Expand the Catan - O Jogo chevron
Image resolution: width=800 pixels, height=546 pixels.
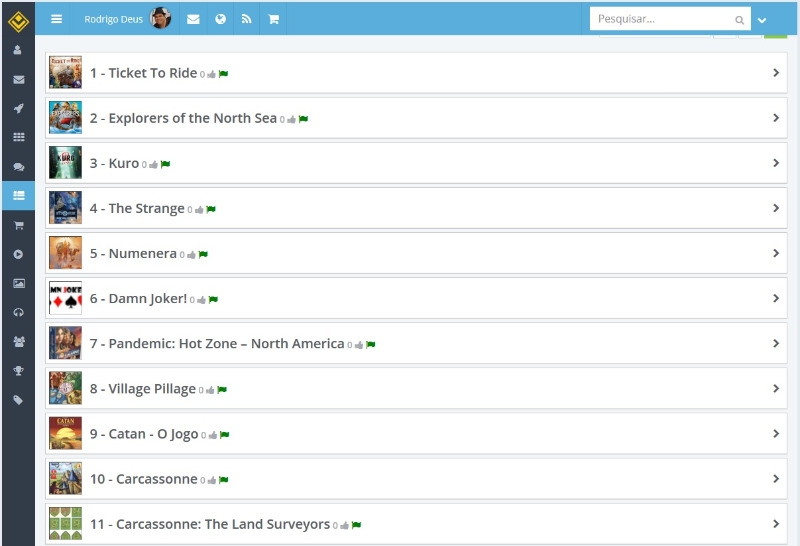[x=776, y=433]
